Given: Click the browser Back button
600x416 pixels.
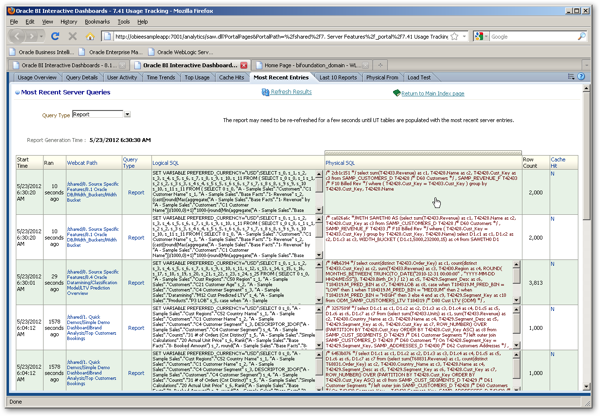Looking at the screenshot, I should point(18,36).
